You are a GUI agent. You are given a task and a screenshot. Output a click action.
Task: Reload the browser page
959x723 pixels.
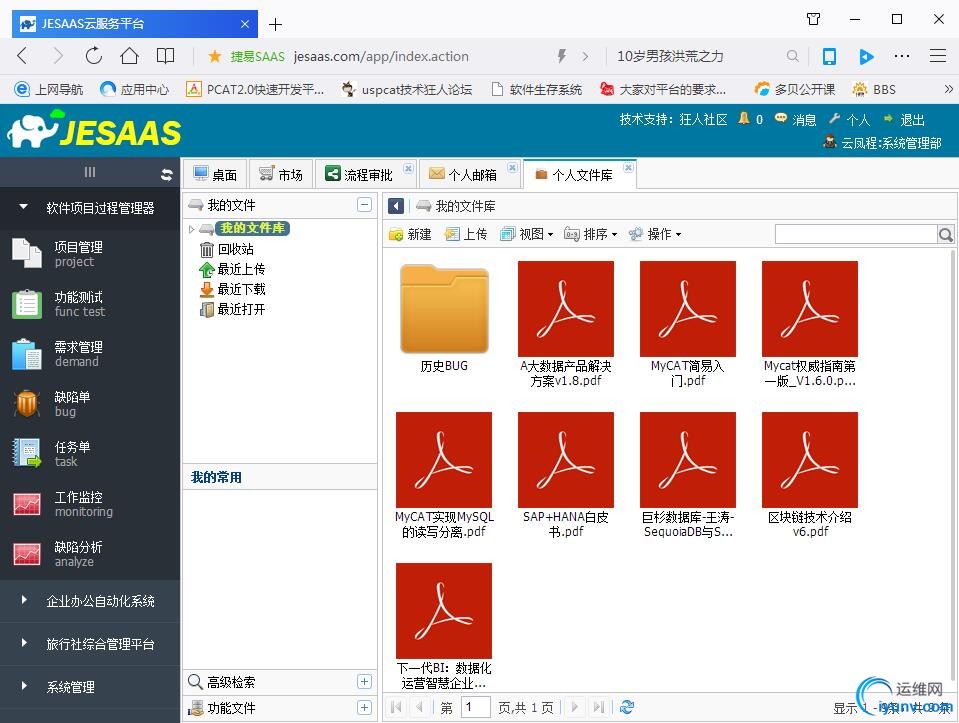[x=94, y=56]
